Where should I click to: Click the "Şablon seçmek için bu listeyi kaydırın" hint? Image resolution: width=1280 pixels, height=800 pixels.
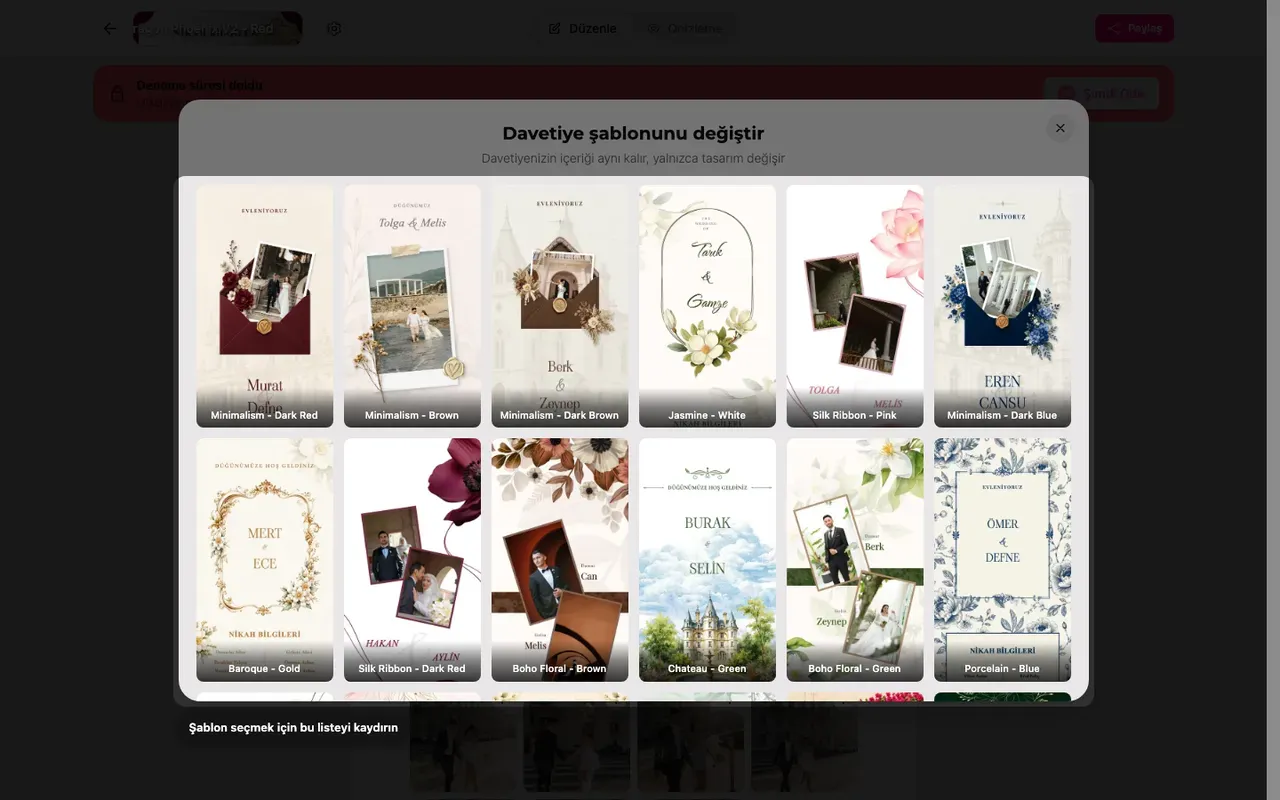tap(293, 728)
